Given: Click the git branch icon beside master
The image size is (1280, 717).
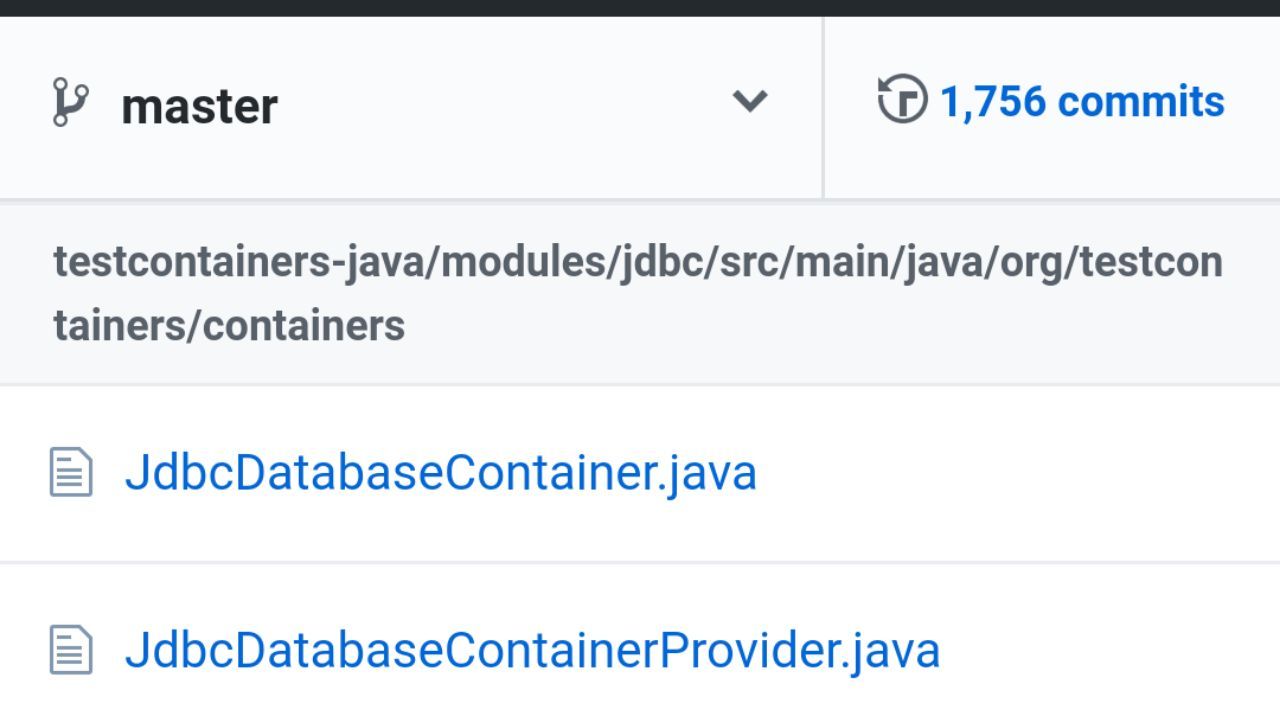Looking at the screenshot, I should tap(70, 103).
